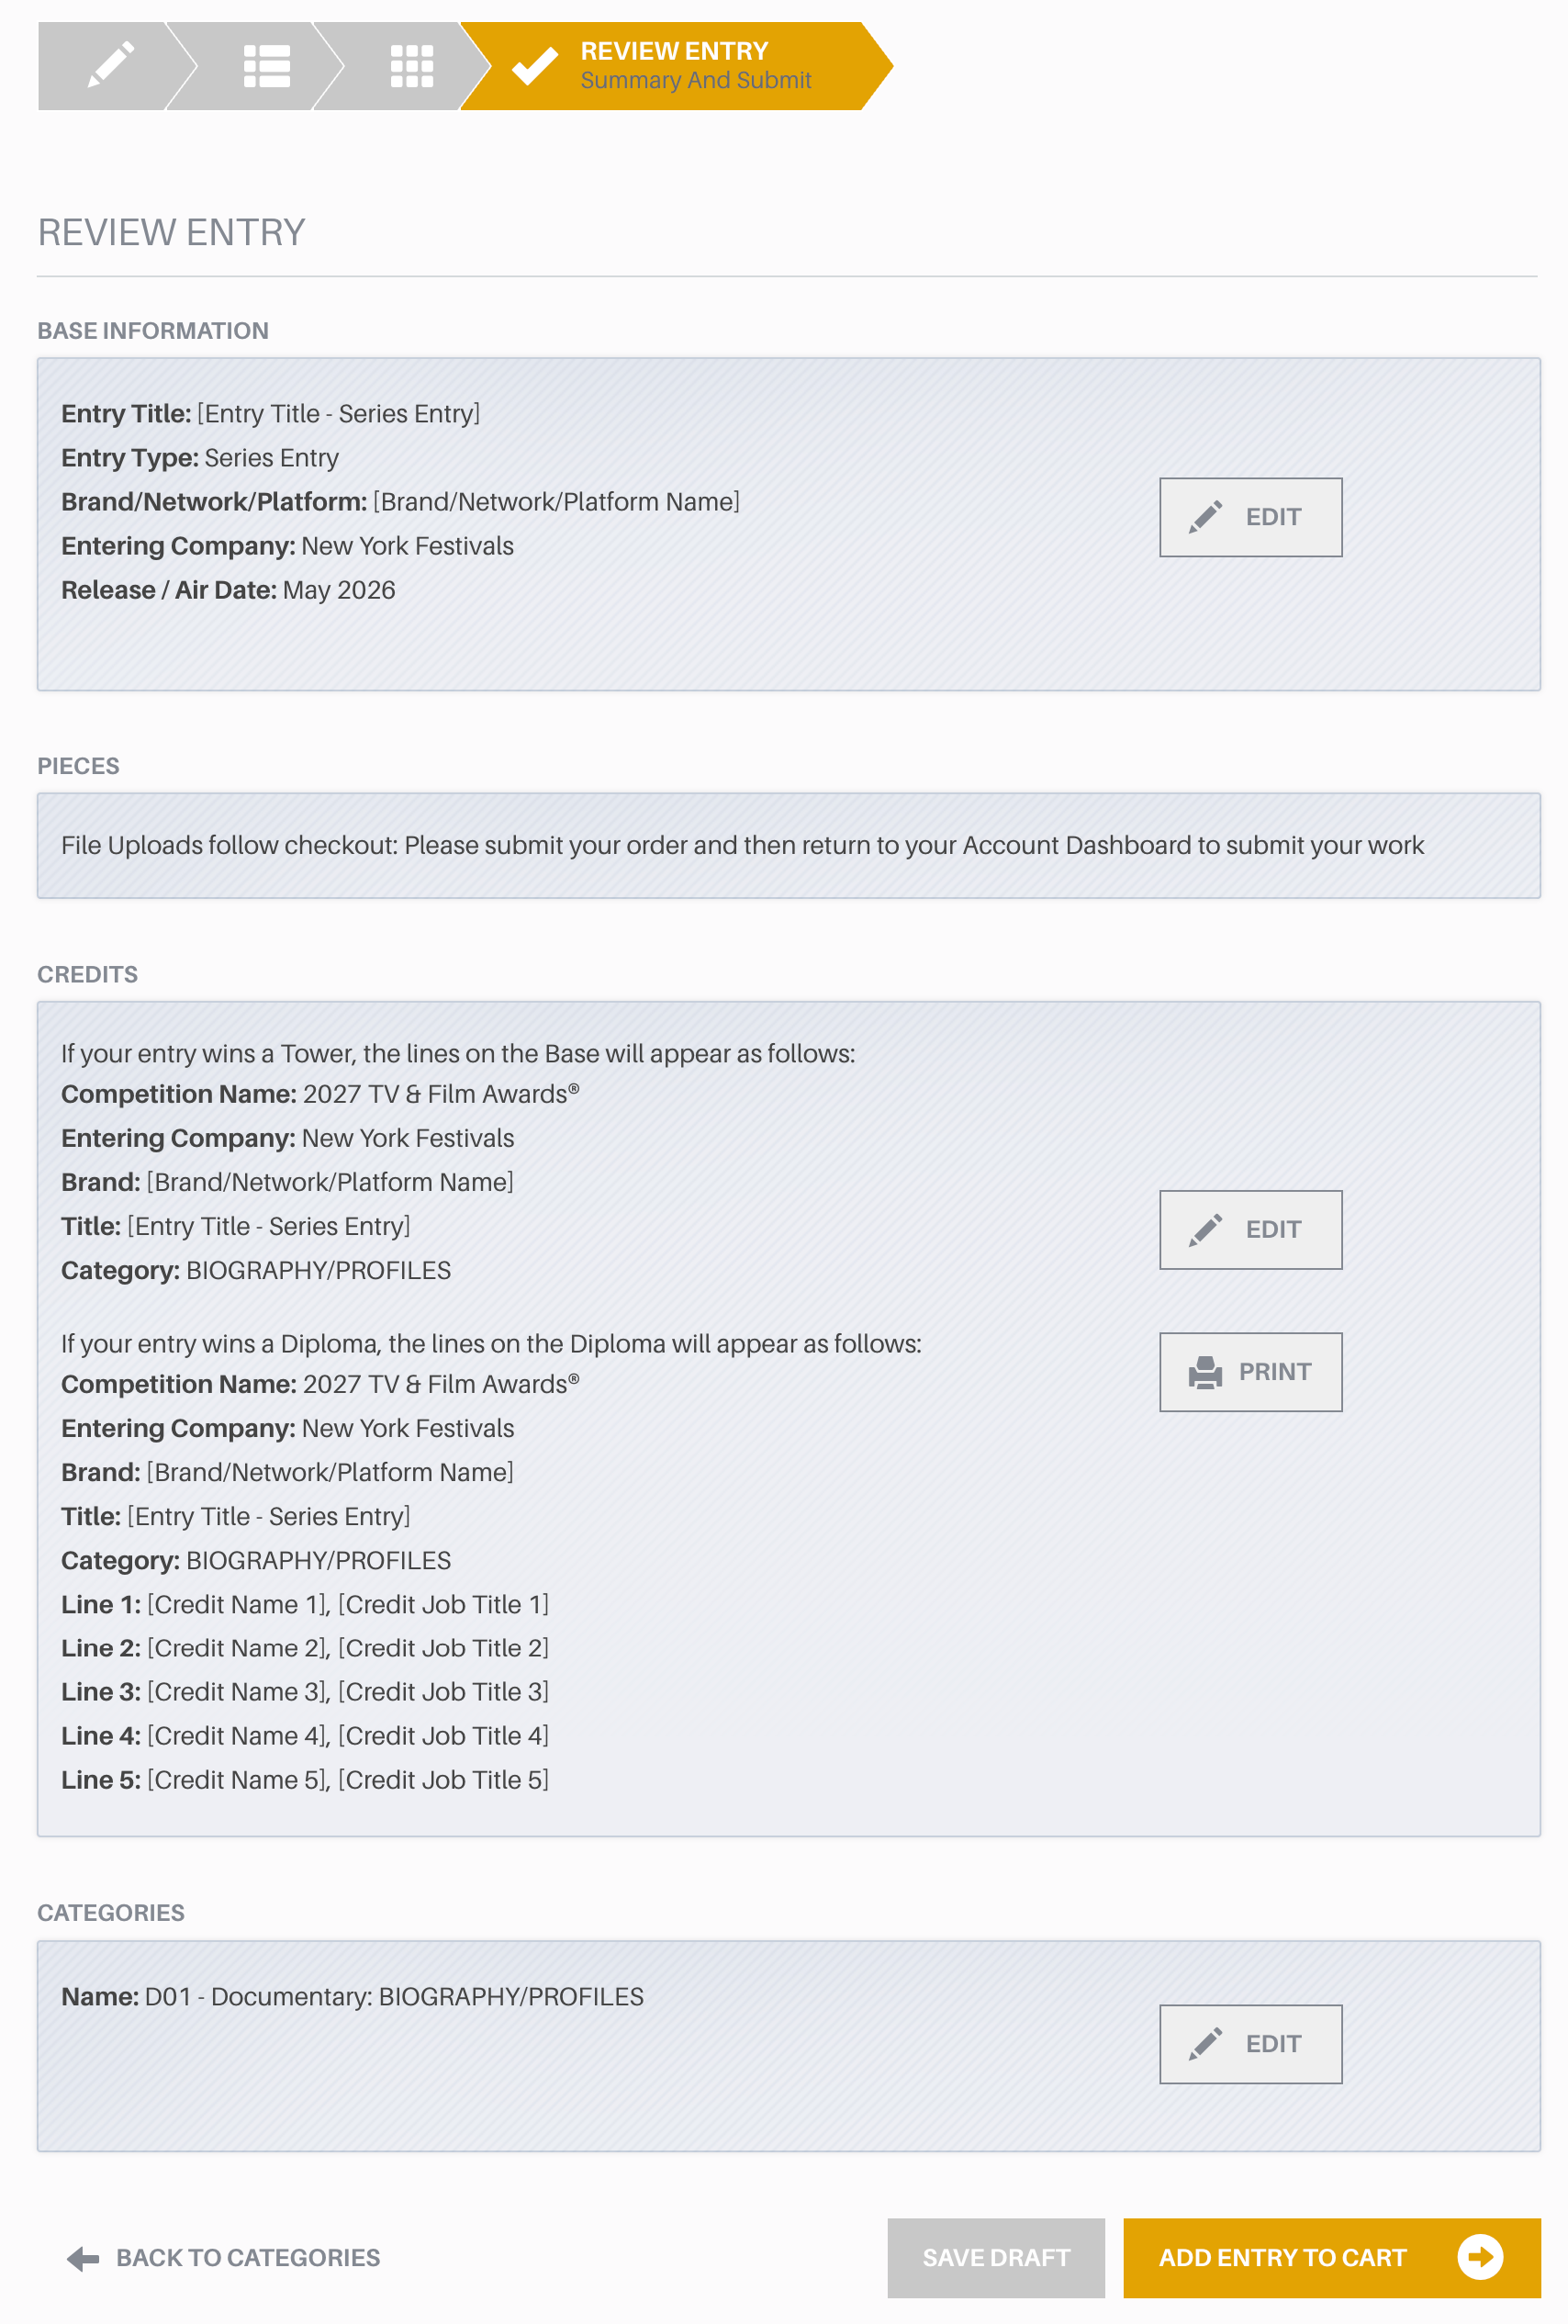Click pencil icon in Credits Edit button
The image size is (1568, 2324).
[1205, 1230]
